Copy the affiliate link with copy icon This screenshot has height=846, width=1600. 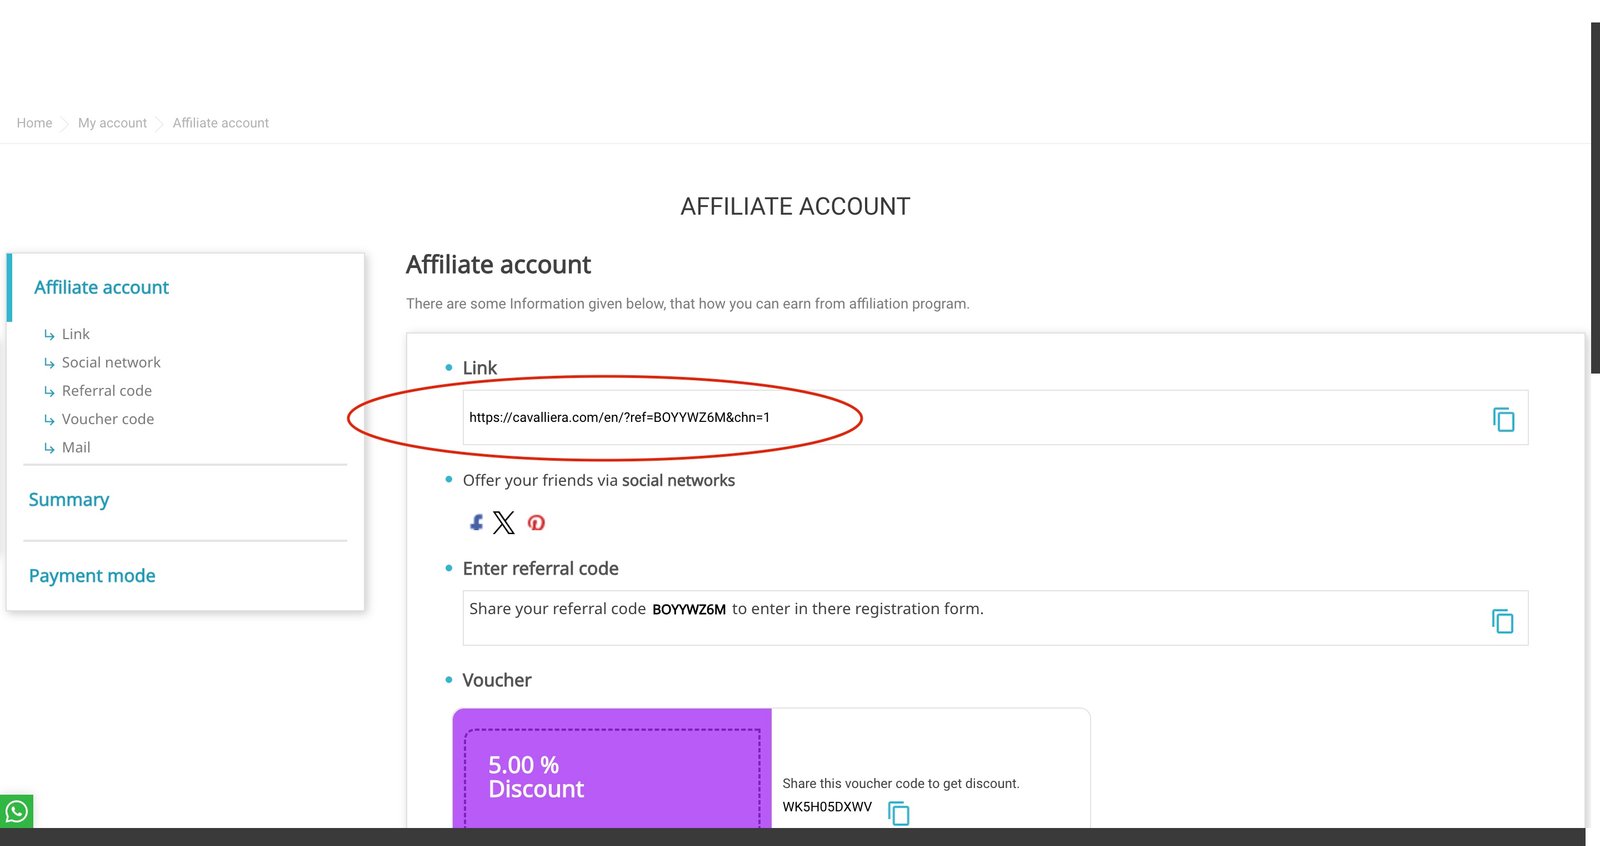click(x=1503, y=419)
